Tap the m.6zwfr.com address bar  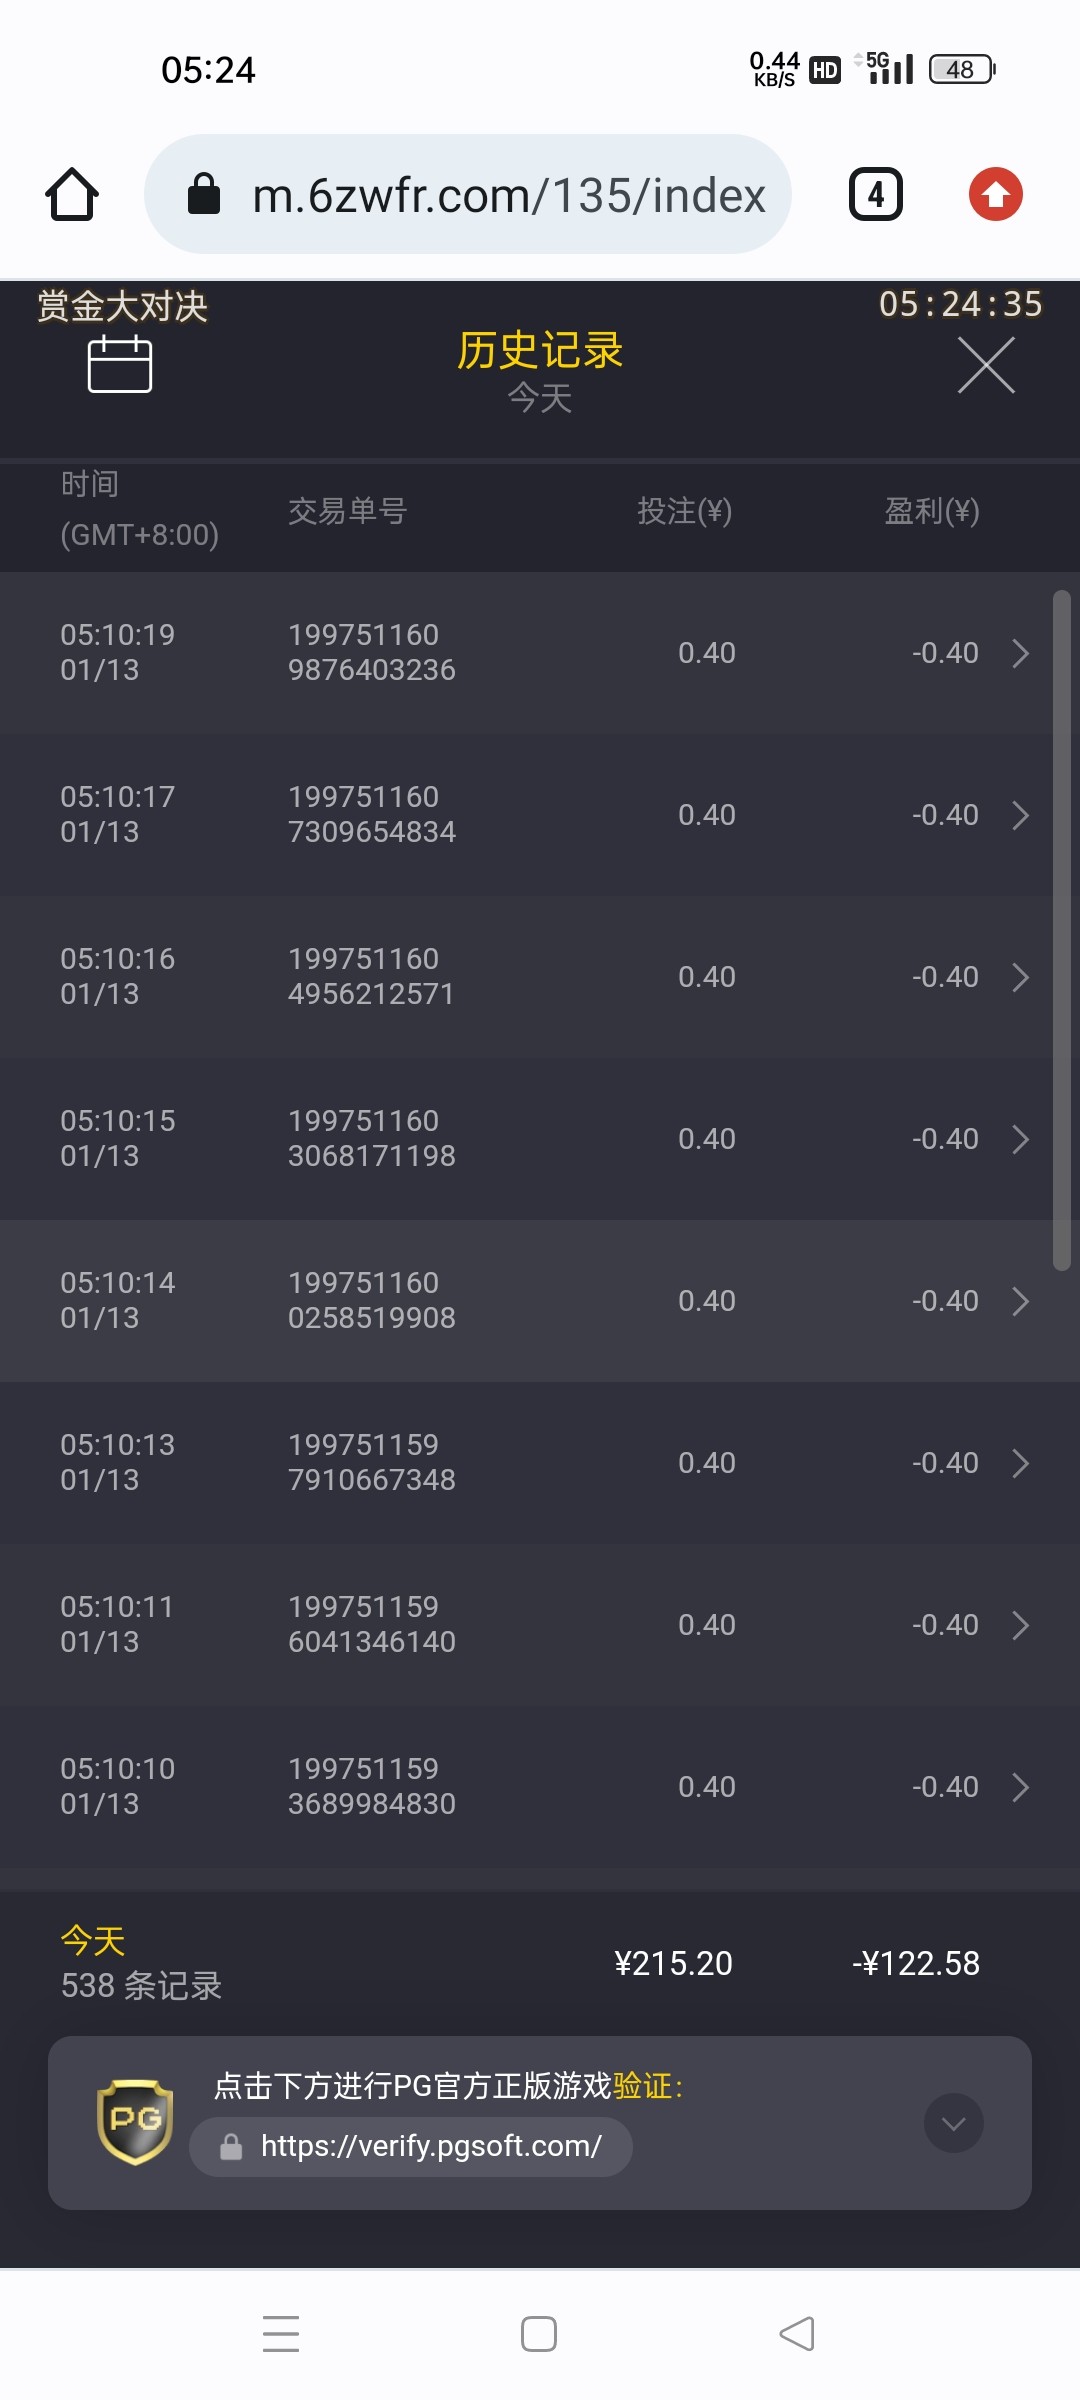[x=508, y=194]
